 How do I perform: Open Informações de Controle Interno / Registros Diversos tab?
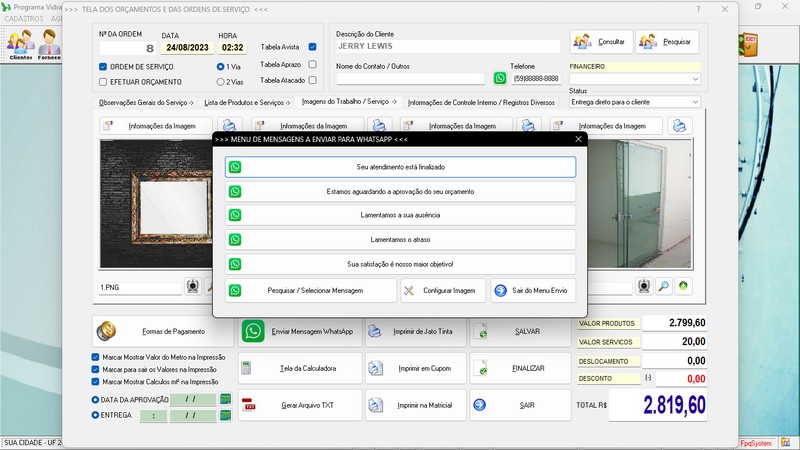tap(481, 103)
